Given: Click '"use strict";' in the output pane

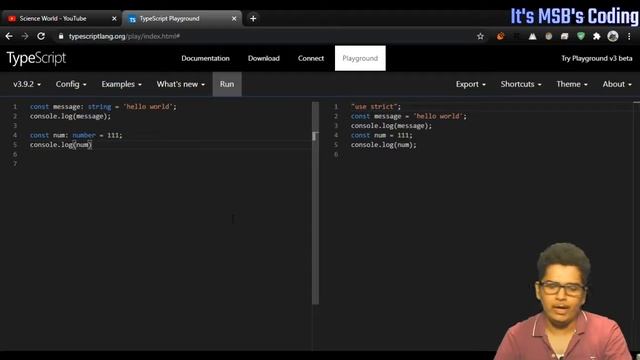Looking at the screenshot, I should tap(376, 107).
